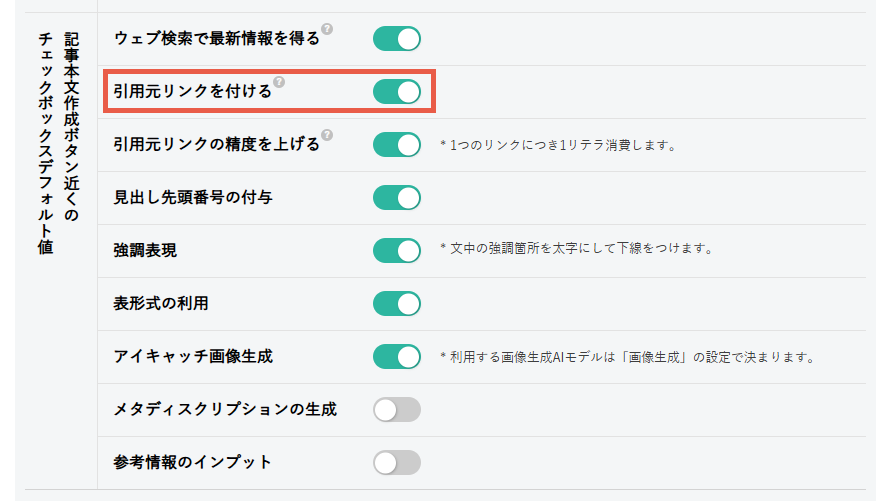887x501 pixels.
Task: Turn on 参考情報のインプット toggle
Action: click(397, 463)
